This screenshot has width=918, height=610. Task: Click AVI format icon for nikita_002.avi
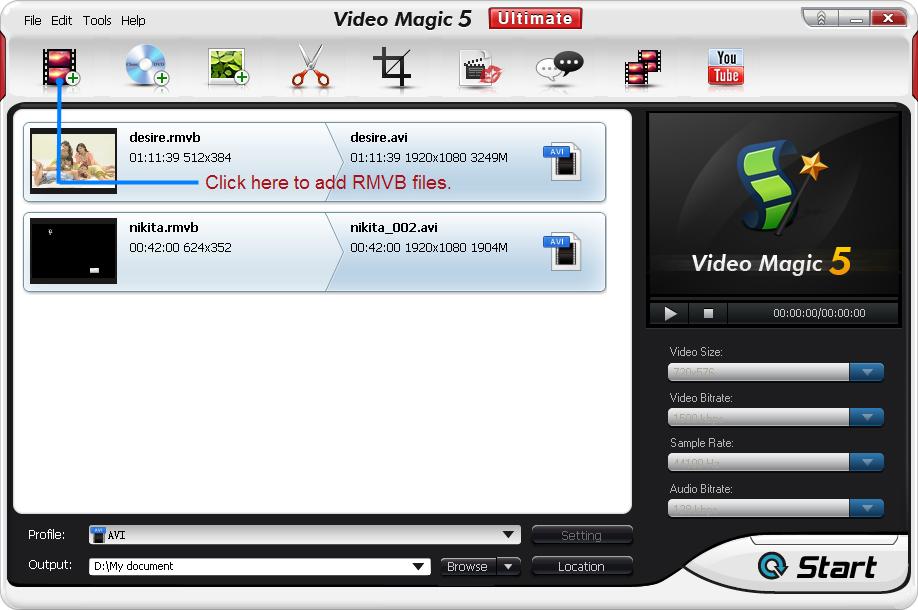562,251
